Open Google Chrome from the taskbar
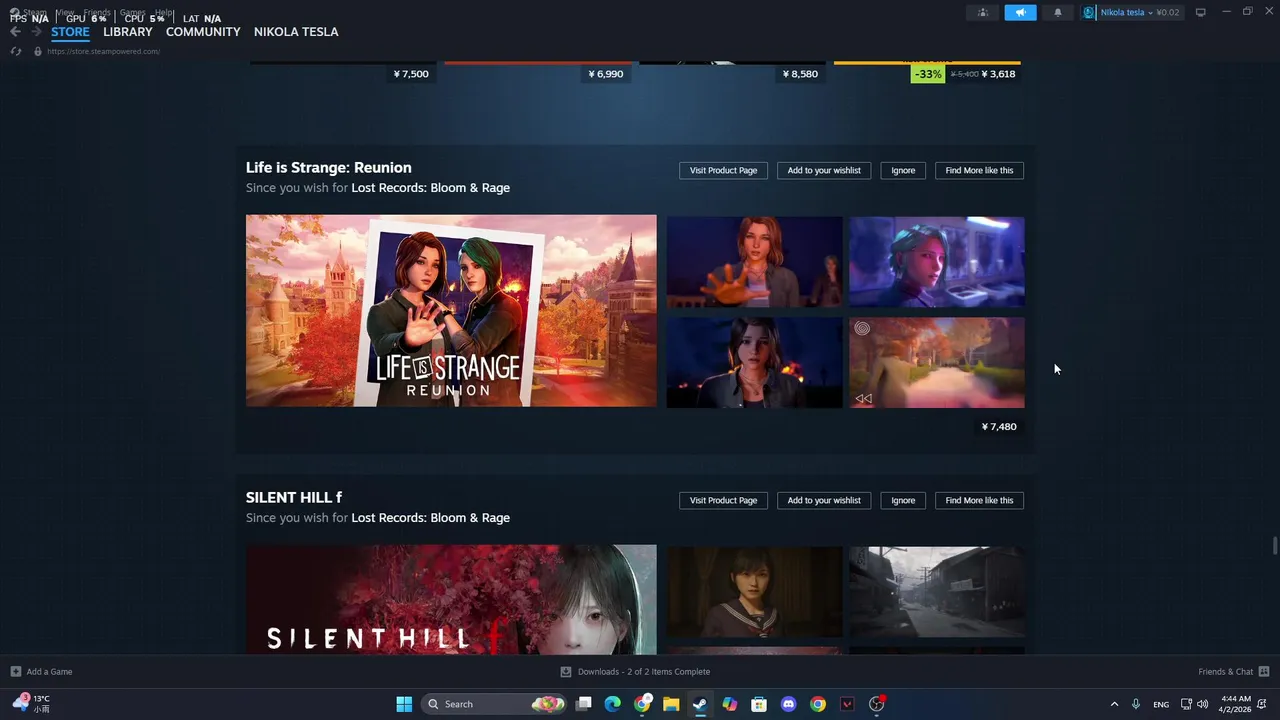 pos(818,704)
